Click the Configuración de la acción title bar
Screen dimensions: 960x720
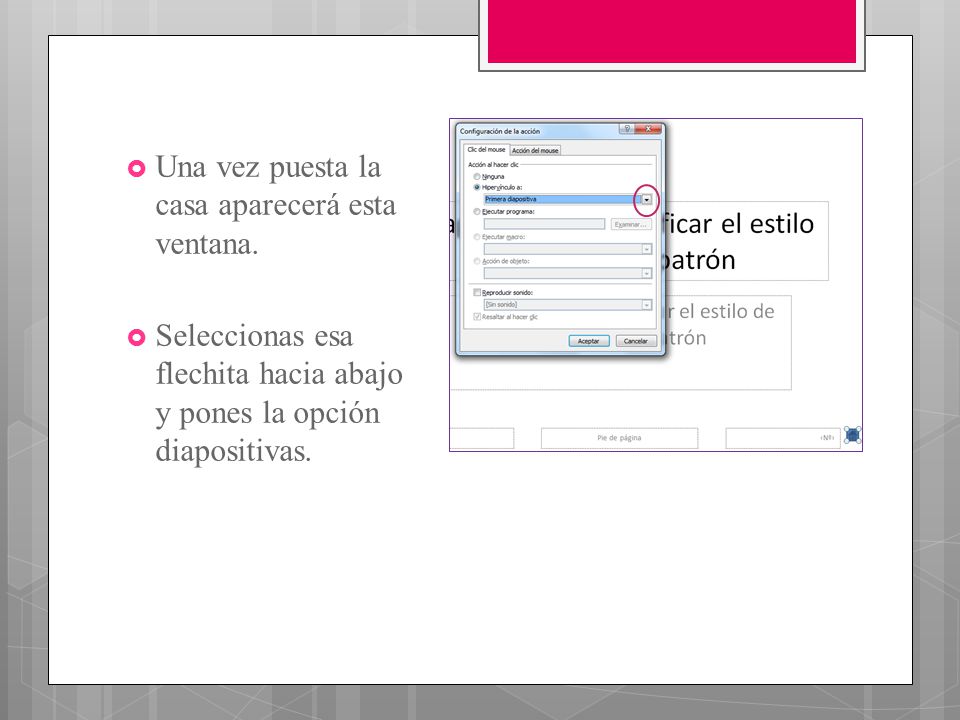539,130
